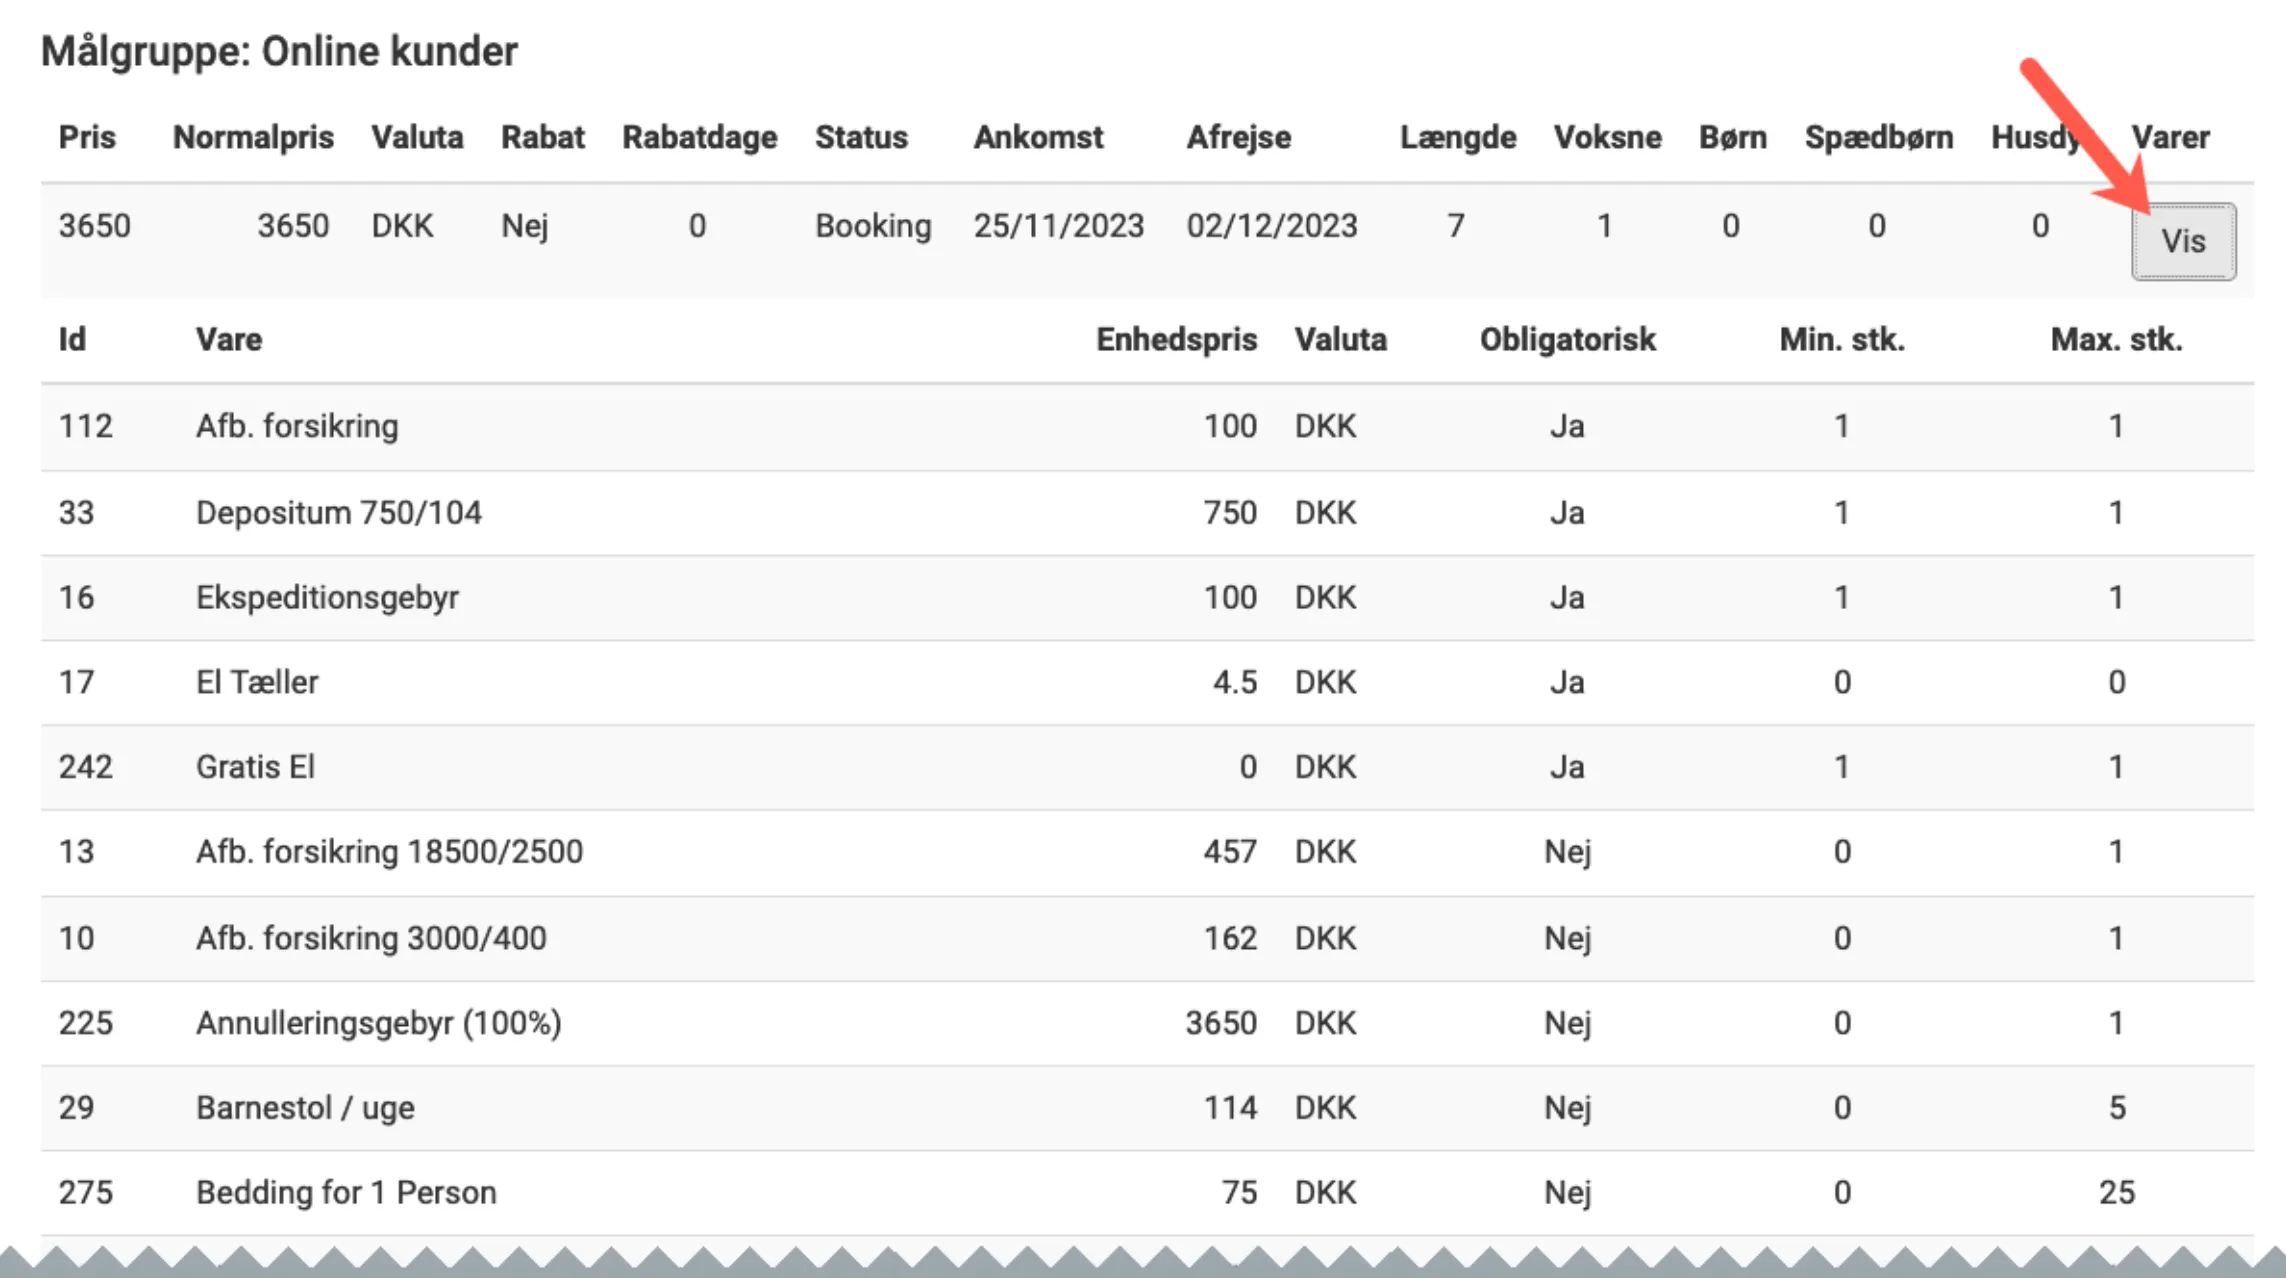This screenshot has width=2286, height=1278.
Task: Click the Obligatorisk column header
Action: coord(1567,340)
